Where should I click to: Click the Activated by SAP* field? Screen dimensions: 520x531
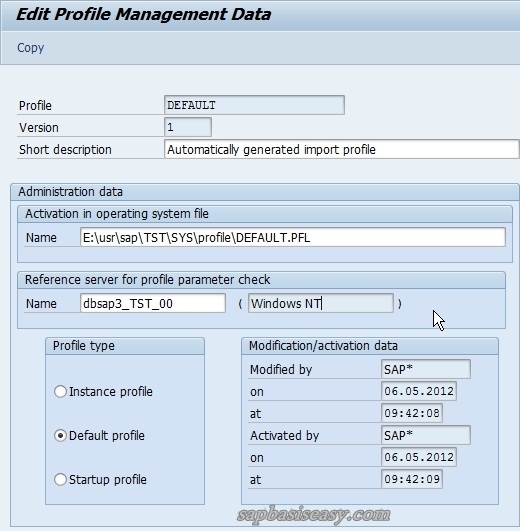(x=426, y=435)
